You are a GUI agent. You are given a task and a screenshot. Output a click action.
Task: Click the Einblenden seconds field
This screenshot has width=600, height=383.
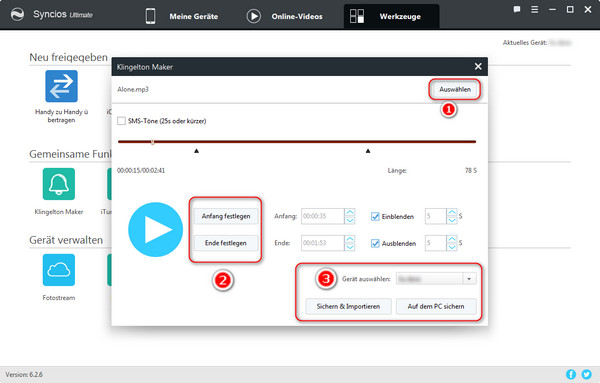[x=435, y=216]
